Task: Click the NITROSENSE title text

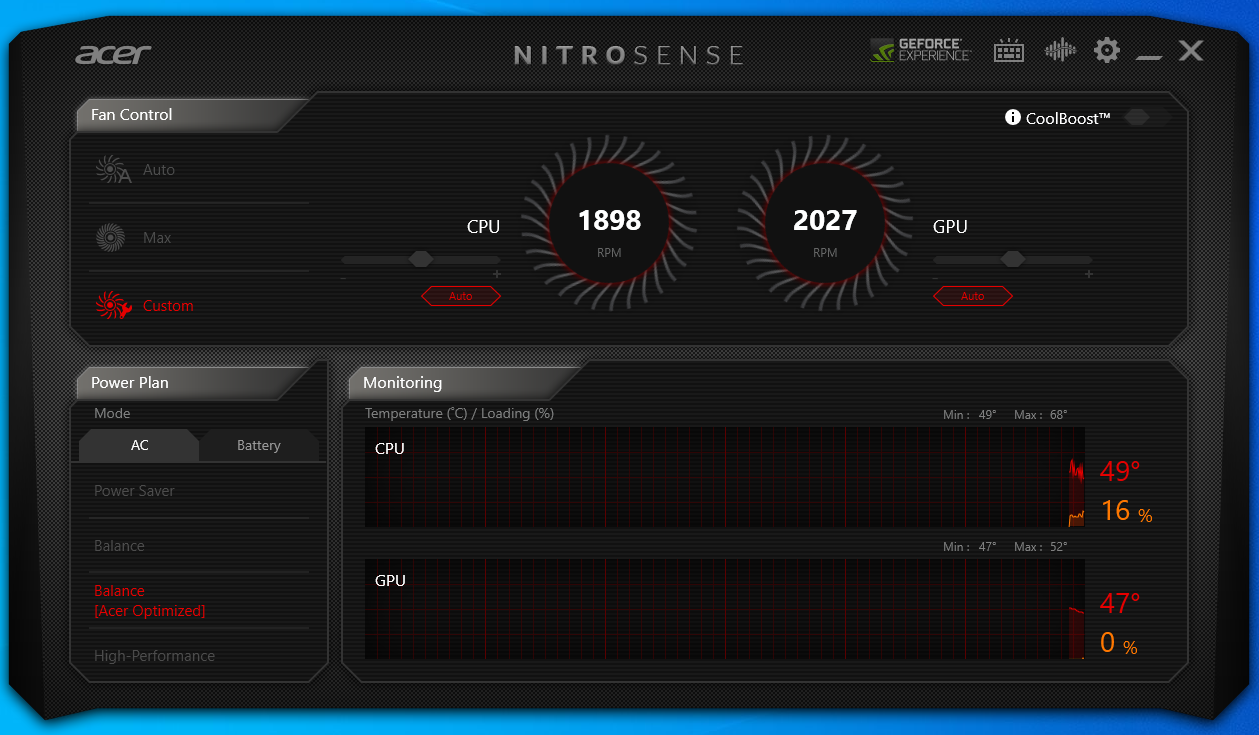Action: click(629, 54)
